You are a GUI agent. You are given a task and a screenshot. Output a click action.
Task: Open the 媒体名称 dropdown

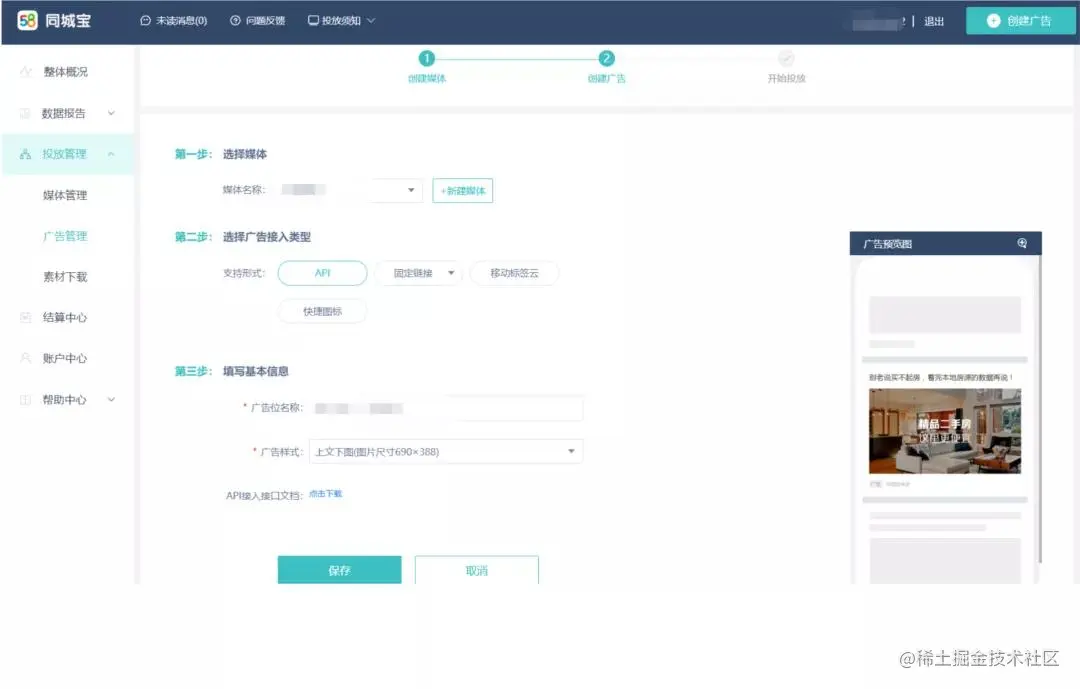click(x=350, y=190)
